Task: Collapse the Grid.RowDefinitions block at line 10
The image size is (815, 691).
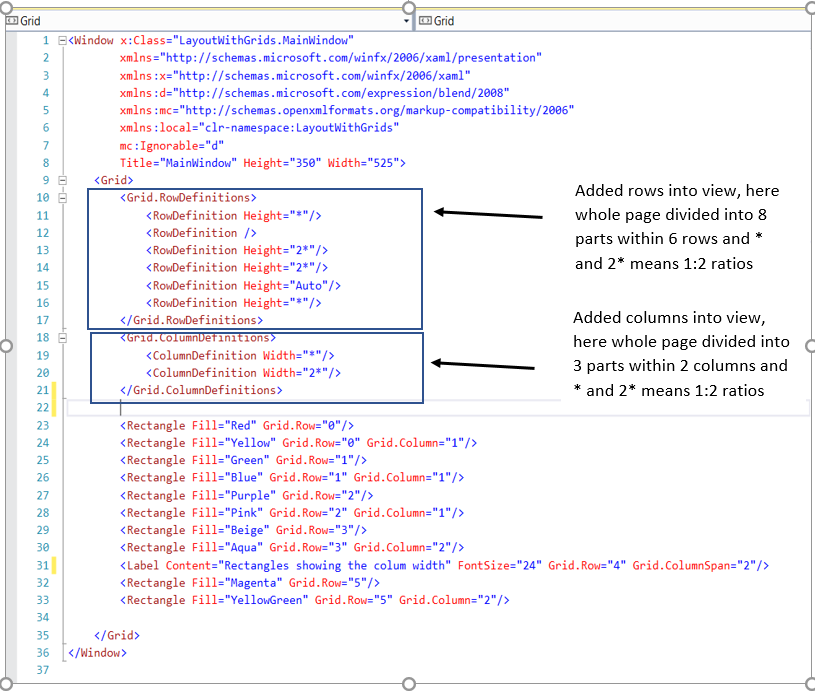Action: point(62,197)
